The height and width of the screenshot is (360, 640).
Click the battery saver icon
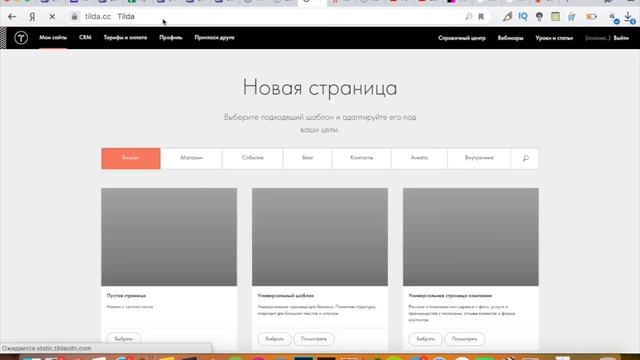click(x=591, y=17)
